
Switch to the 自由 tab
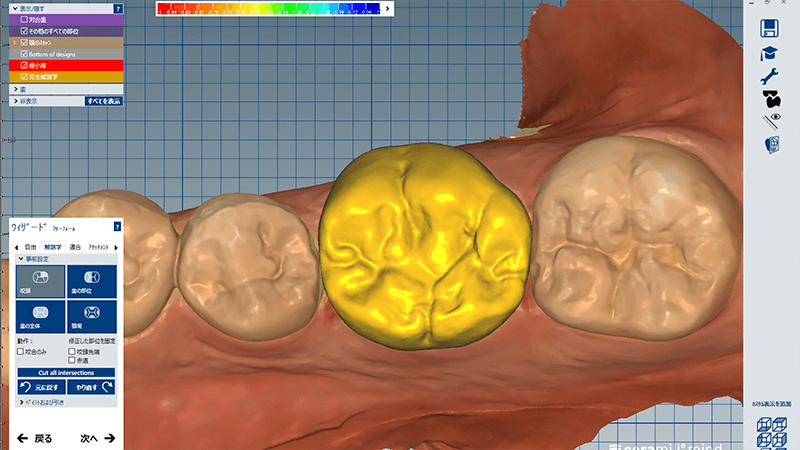click(x=30, y=246)
